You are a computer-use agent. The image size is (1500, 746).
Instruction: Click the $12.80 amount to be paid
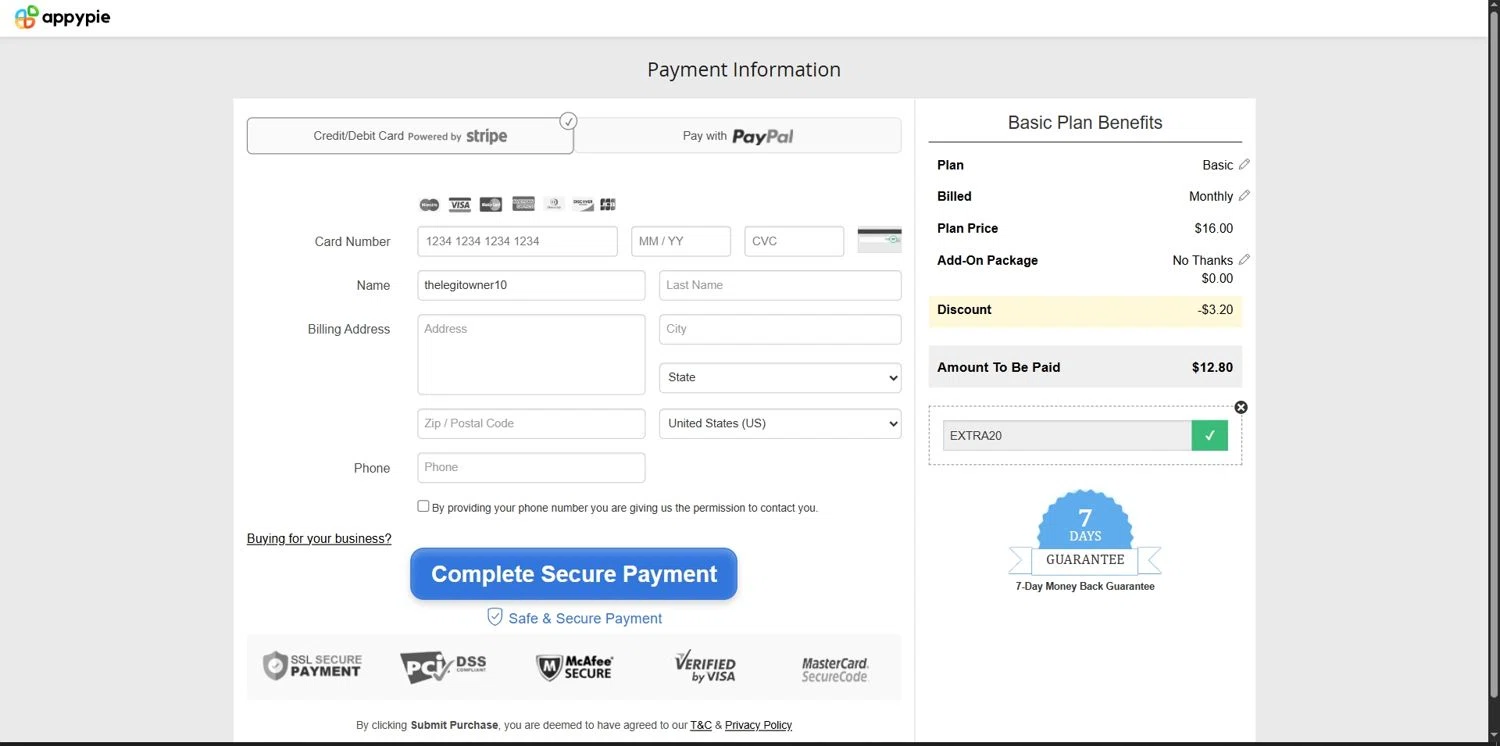click(1212, 367)
